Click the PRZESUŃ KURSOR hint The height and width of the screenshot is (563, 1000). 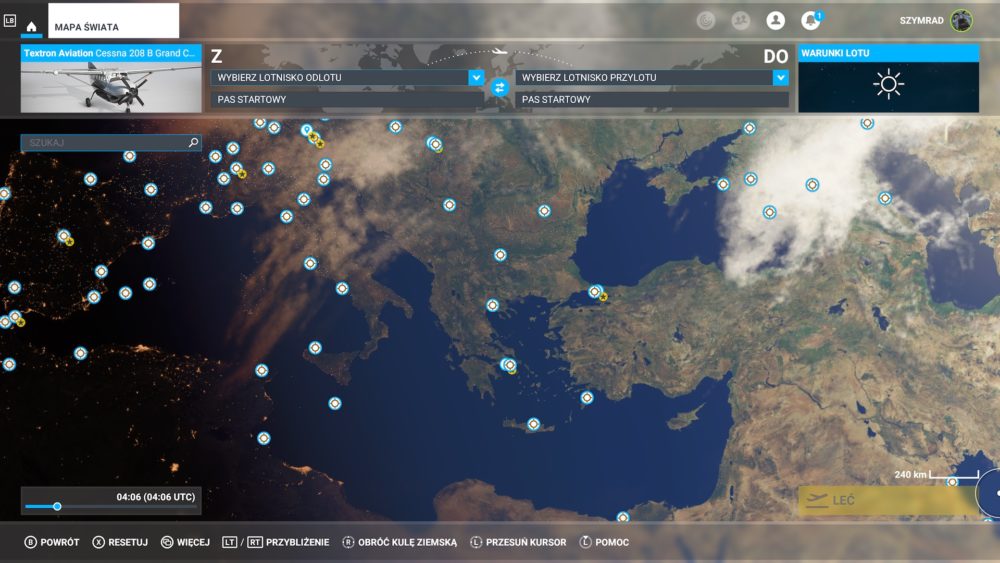518,542
